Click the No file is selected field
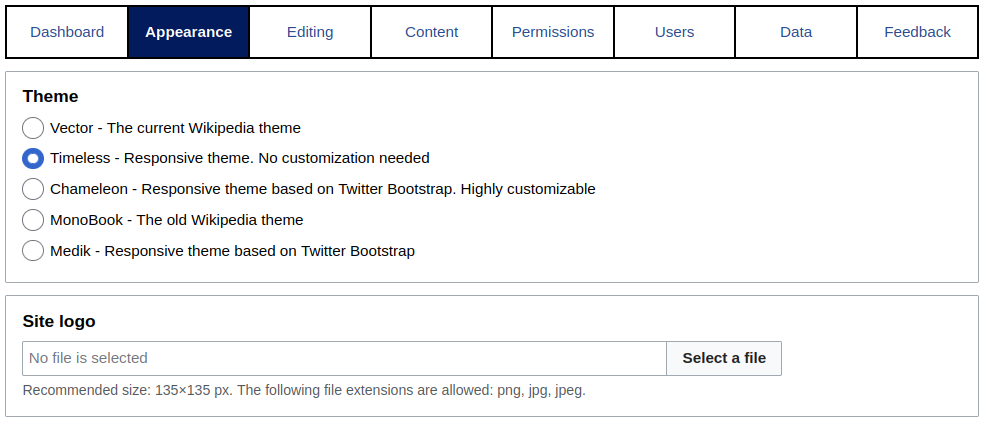Viewport: 985px width, 422px height. coord(344,359)
